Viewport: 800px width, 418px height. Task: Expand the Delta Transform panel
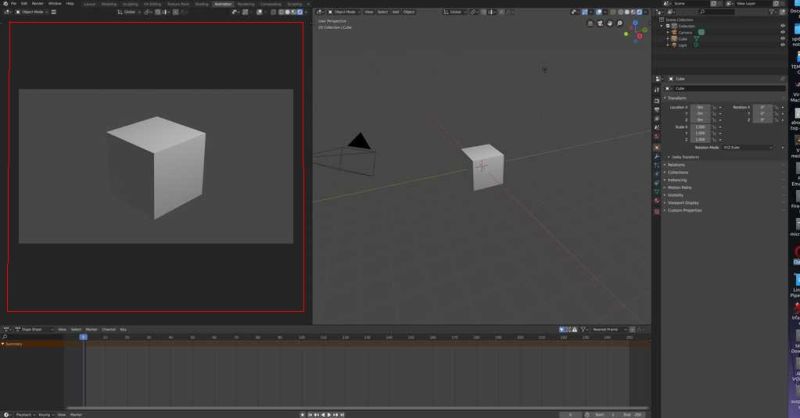(x=685, y=157)
